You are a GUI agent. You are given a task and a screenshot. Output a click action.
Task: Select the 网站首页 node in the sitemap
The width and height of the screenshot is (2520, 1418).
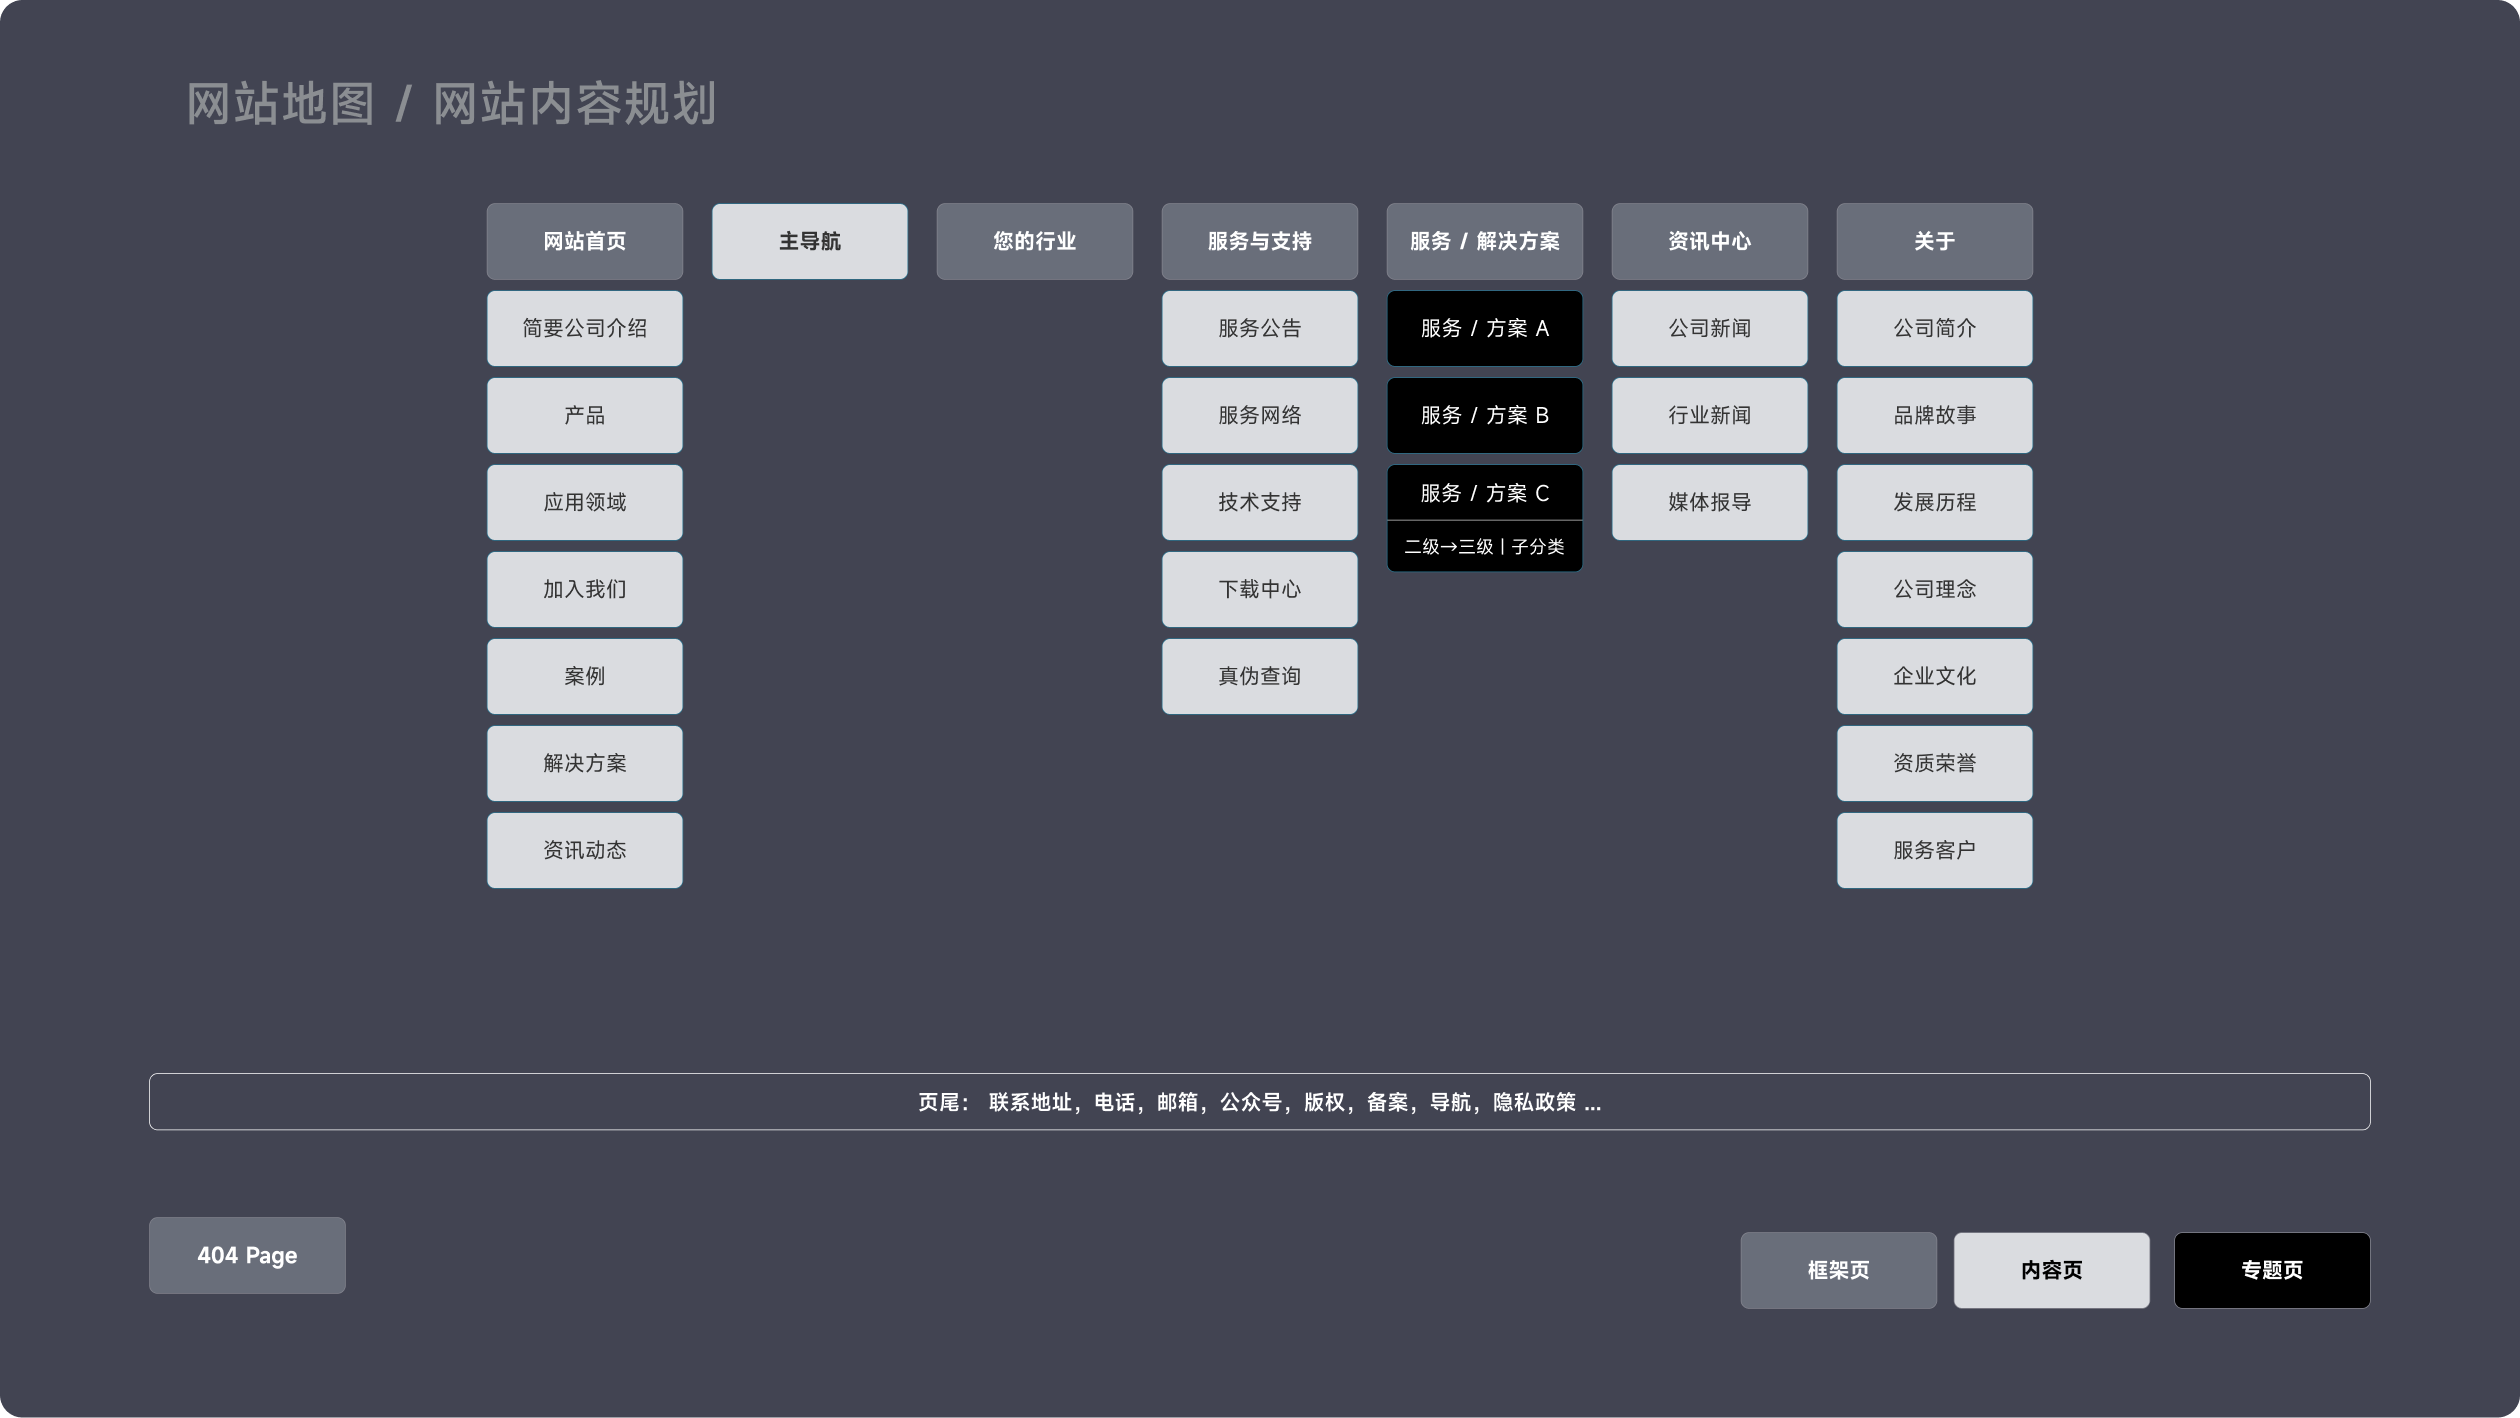[584, 241]
